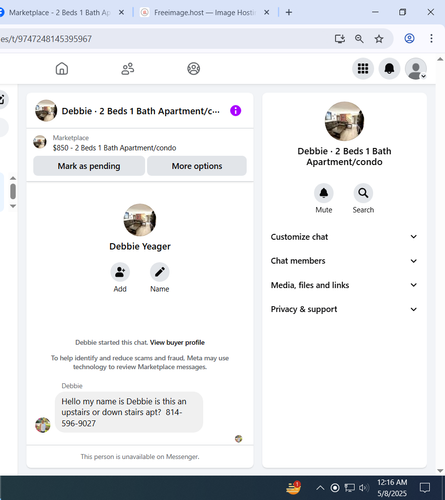Click the new message compose icon
This screenshot has height=500, width=445.
pos(2,99)
